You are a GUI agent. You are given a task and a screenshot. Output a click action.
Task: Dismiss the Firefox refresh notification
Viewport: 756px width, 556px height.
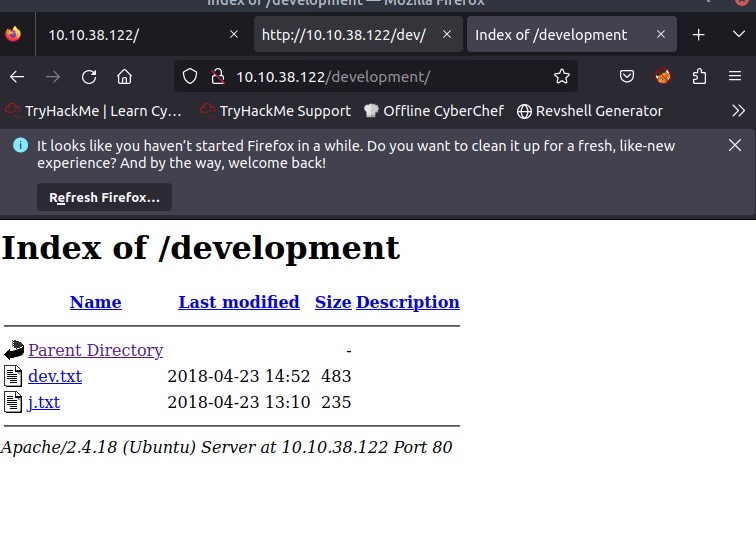(x=735, y=145)
